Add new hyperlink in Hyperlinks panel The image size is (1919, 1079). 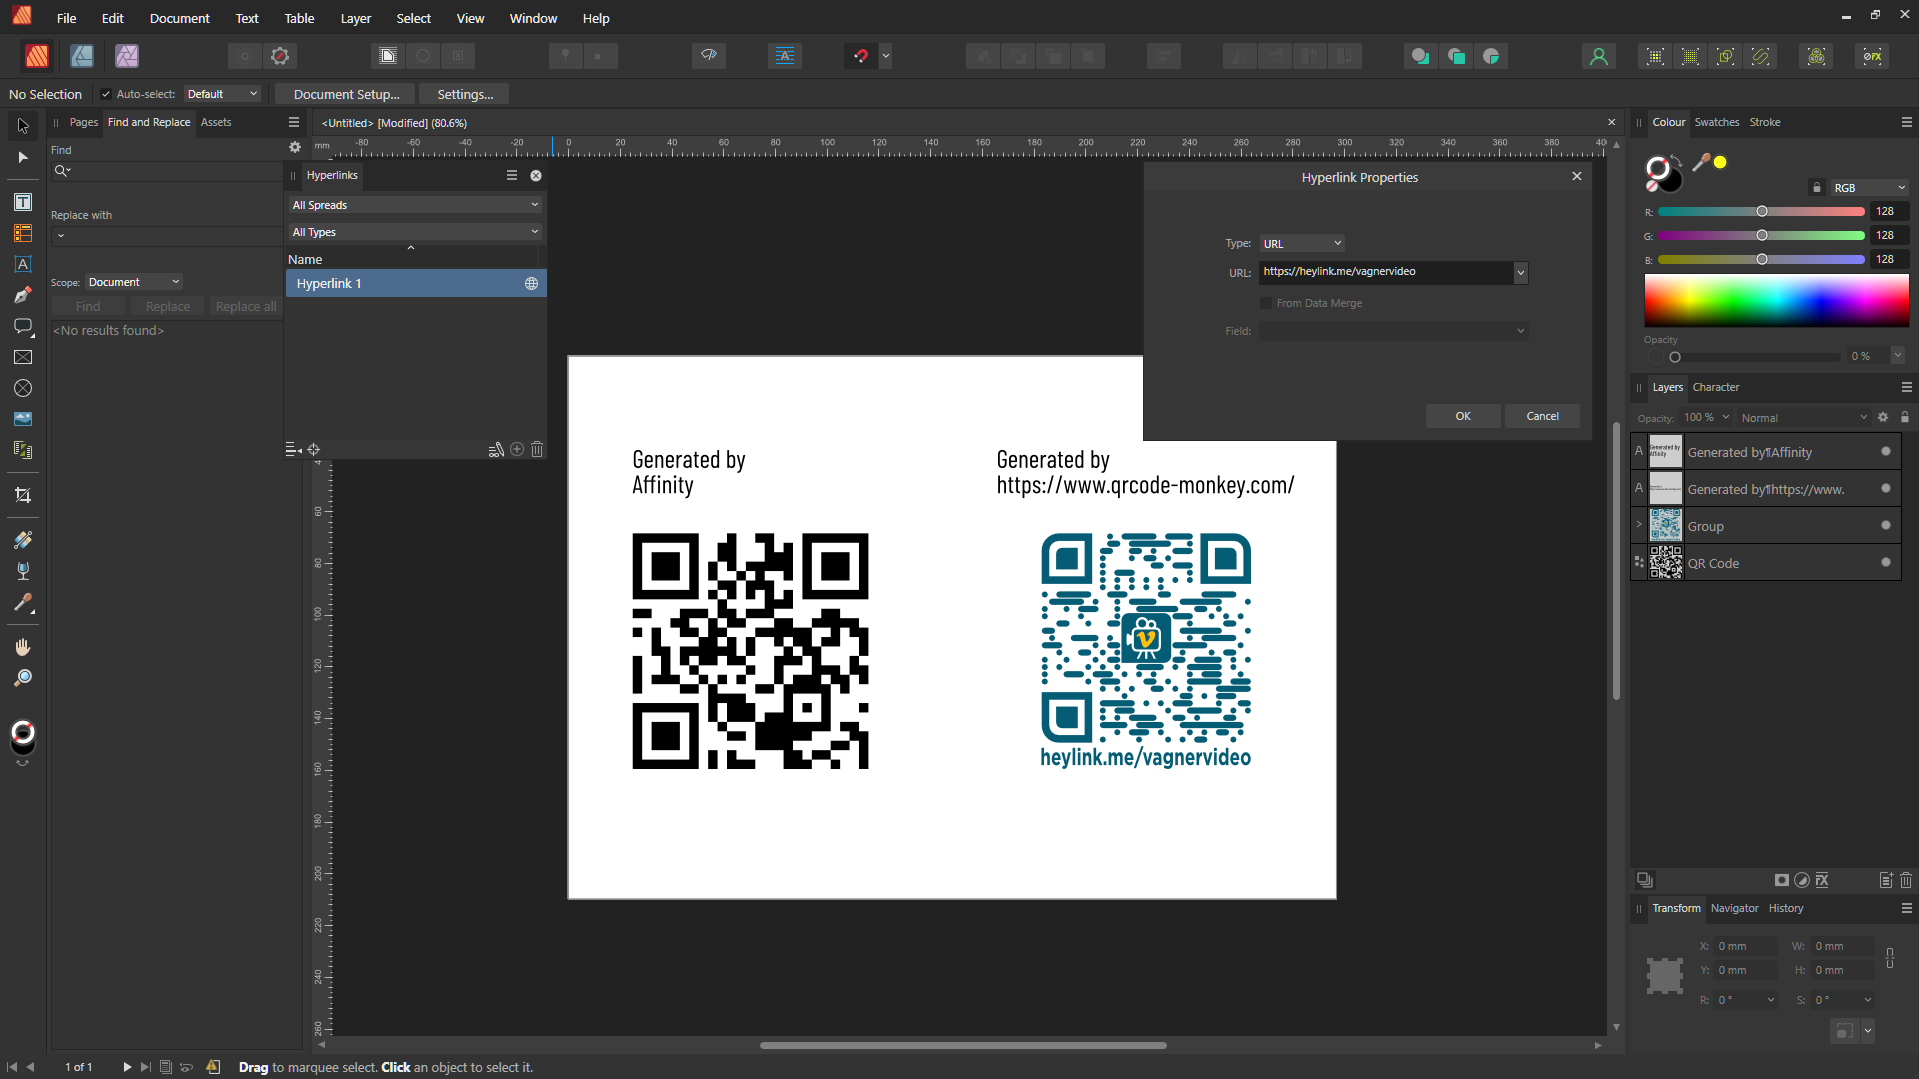coord(517,450)
